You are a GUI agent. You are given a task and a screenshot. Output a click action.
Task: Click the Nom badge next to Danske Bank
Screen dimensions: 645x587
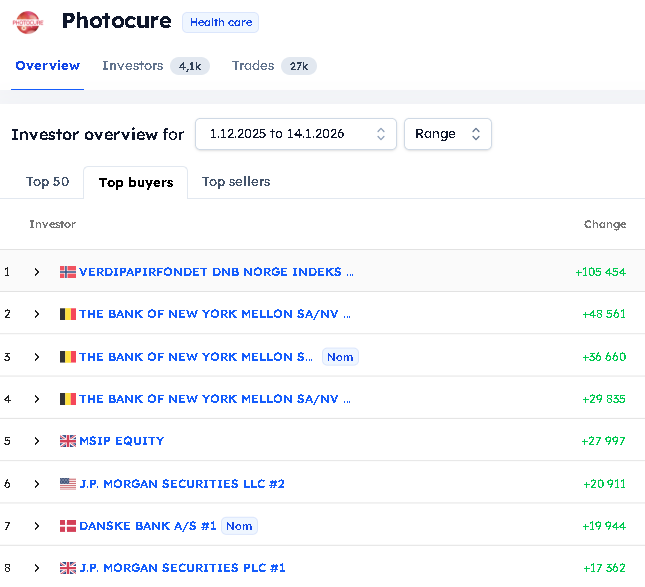click(239, 526)
